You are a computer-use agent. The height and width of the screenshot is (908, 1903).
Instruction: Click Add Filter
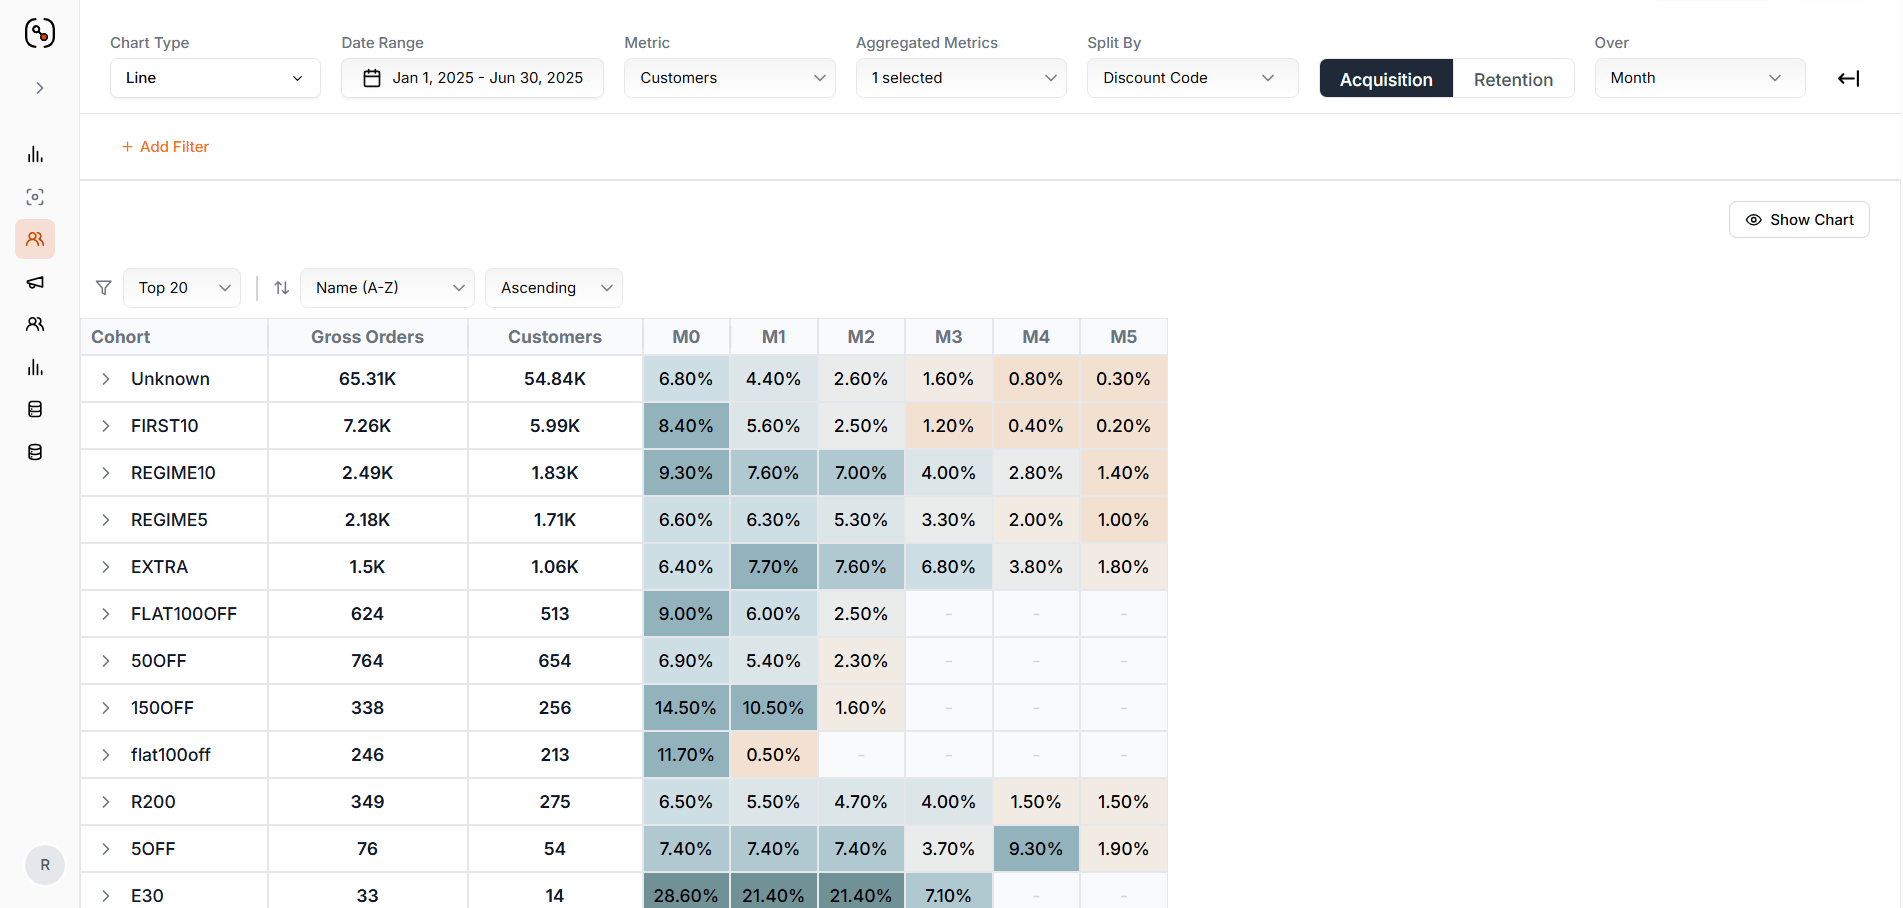(165, 147)
